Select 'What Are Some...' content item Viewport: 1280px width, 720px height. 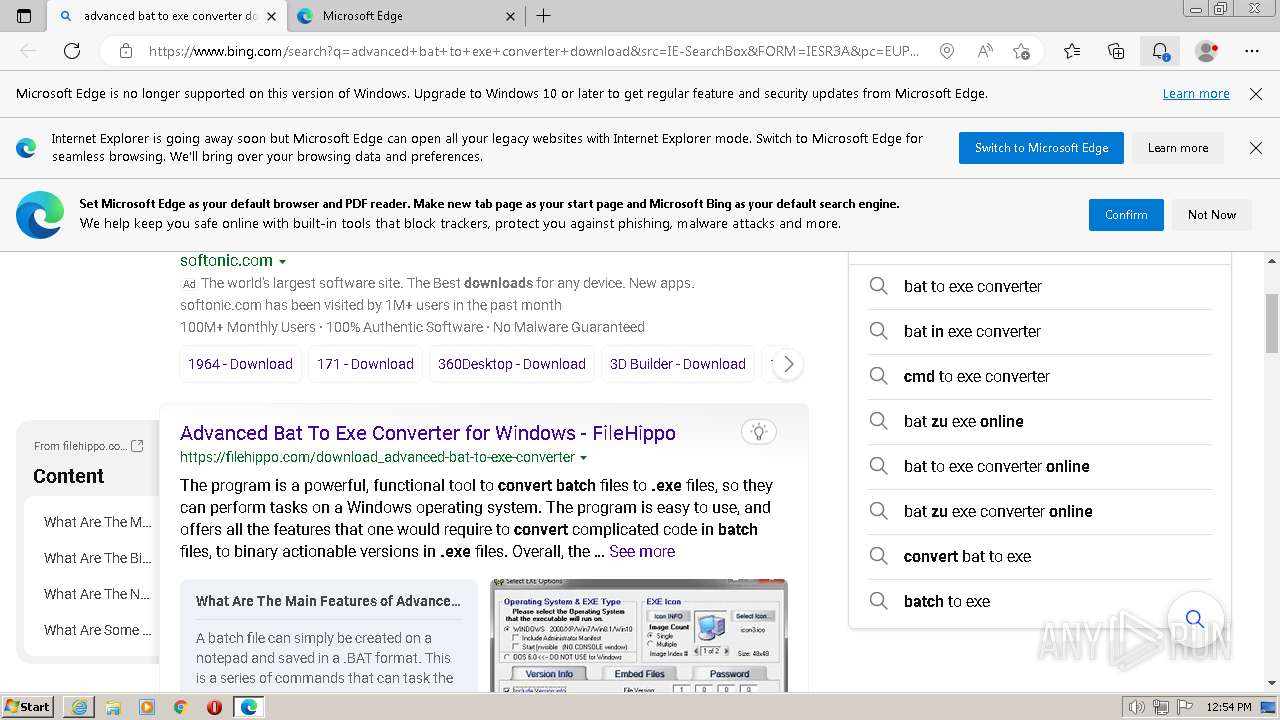coord(98,630)
